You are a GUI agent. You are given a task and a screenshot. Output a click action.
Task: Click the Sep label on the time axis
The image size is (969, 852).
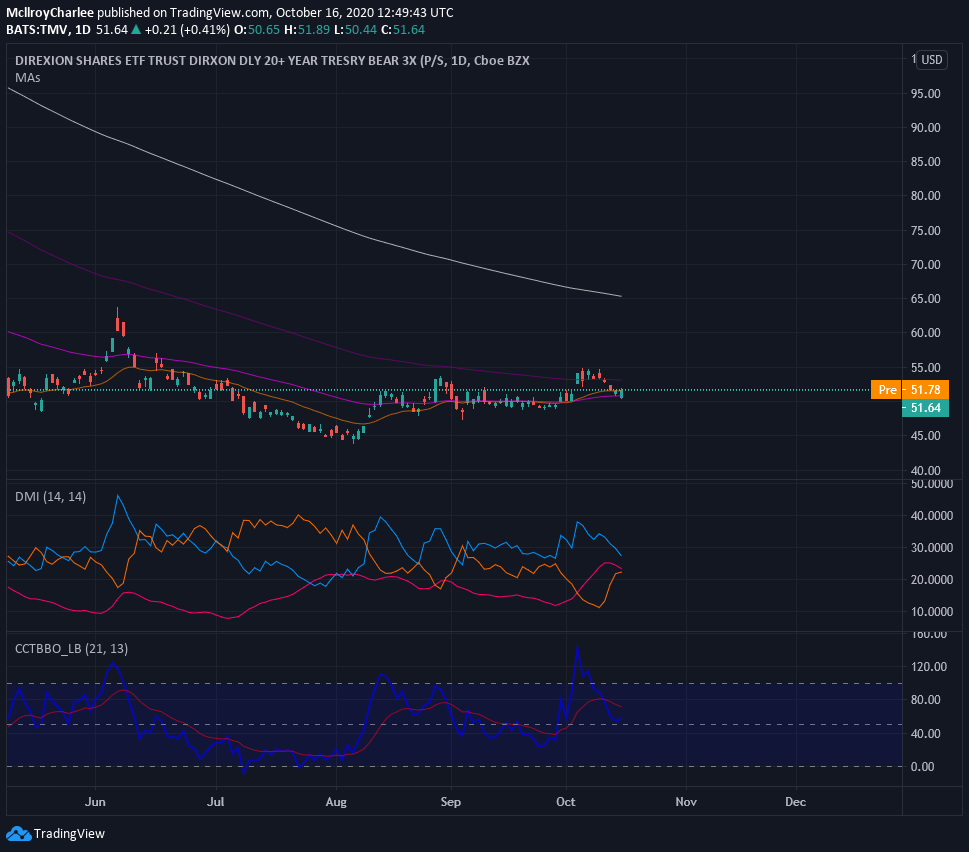coord(451,802)
